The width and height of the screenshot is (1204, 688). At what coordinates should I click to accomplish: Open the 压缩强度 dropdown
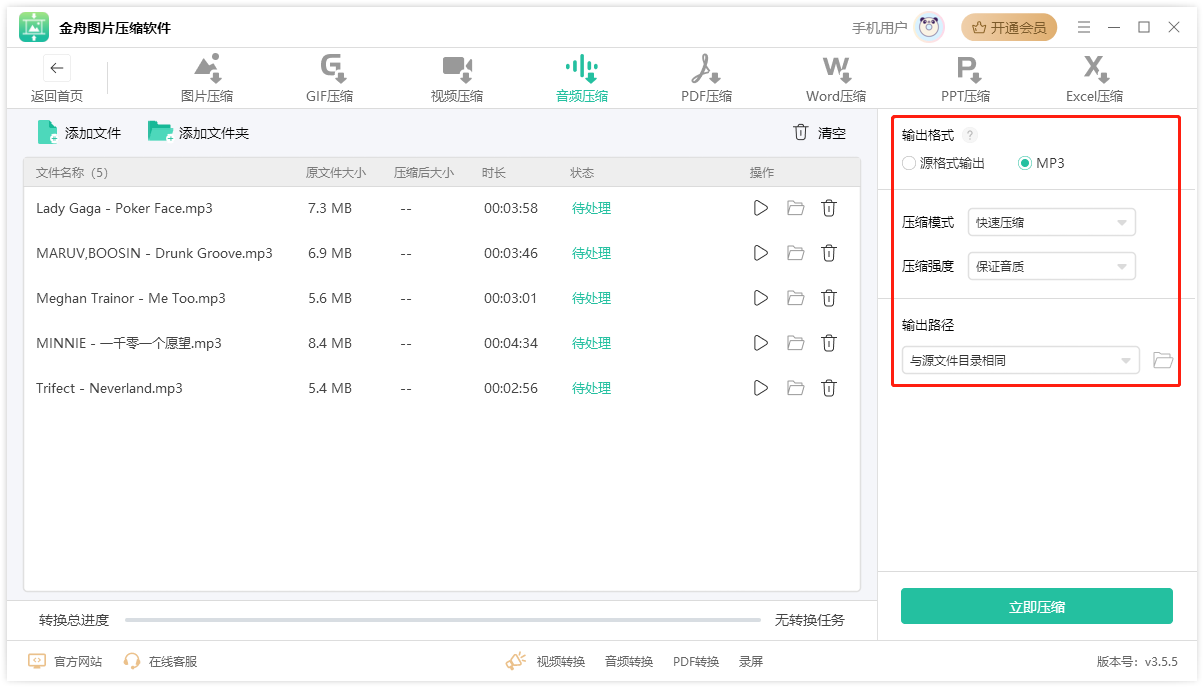pos(1051,266)
